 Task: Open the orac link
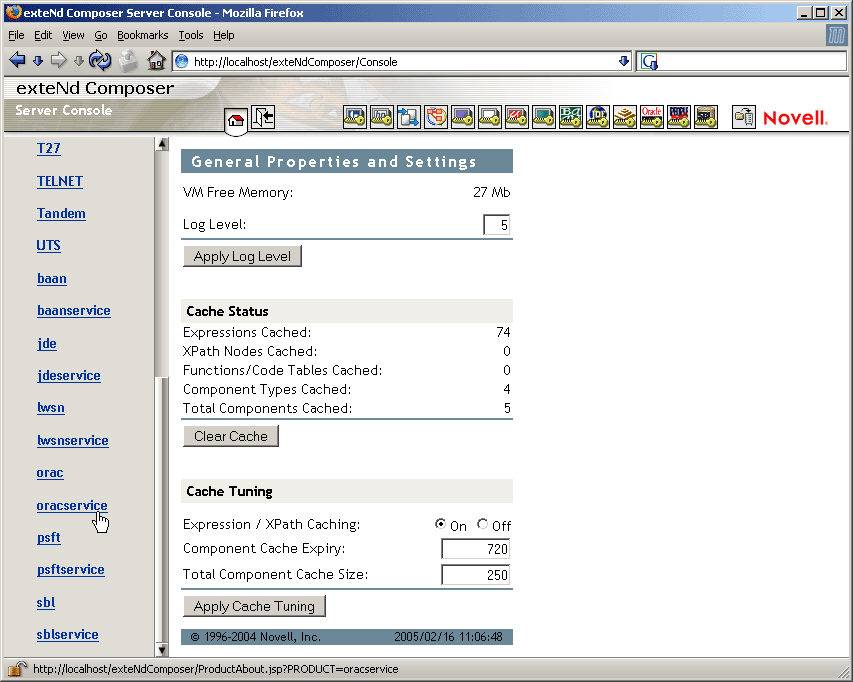(x=50, y=473)
